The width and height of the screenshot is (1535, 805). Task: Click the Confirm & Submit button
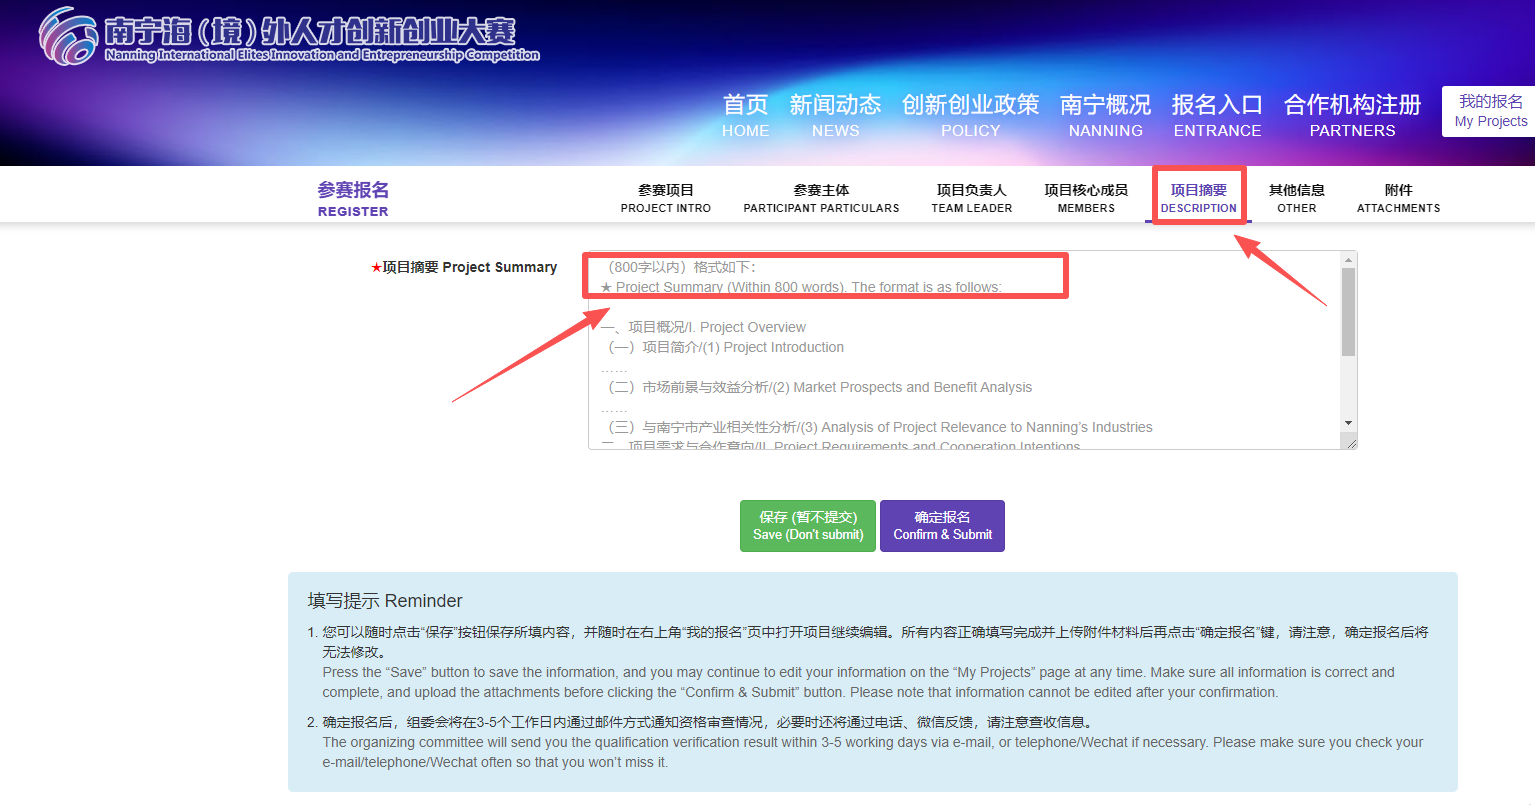(942, 526)
